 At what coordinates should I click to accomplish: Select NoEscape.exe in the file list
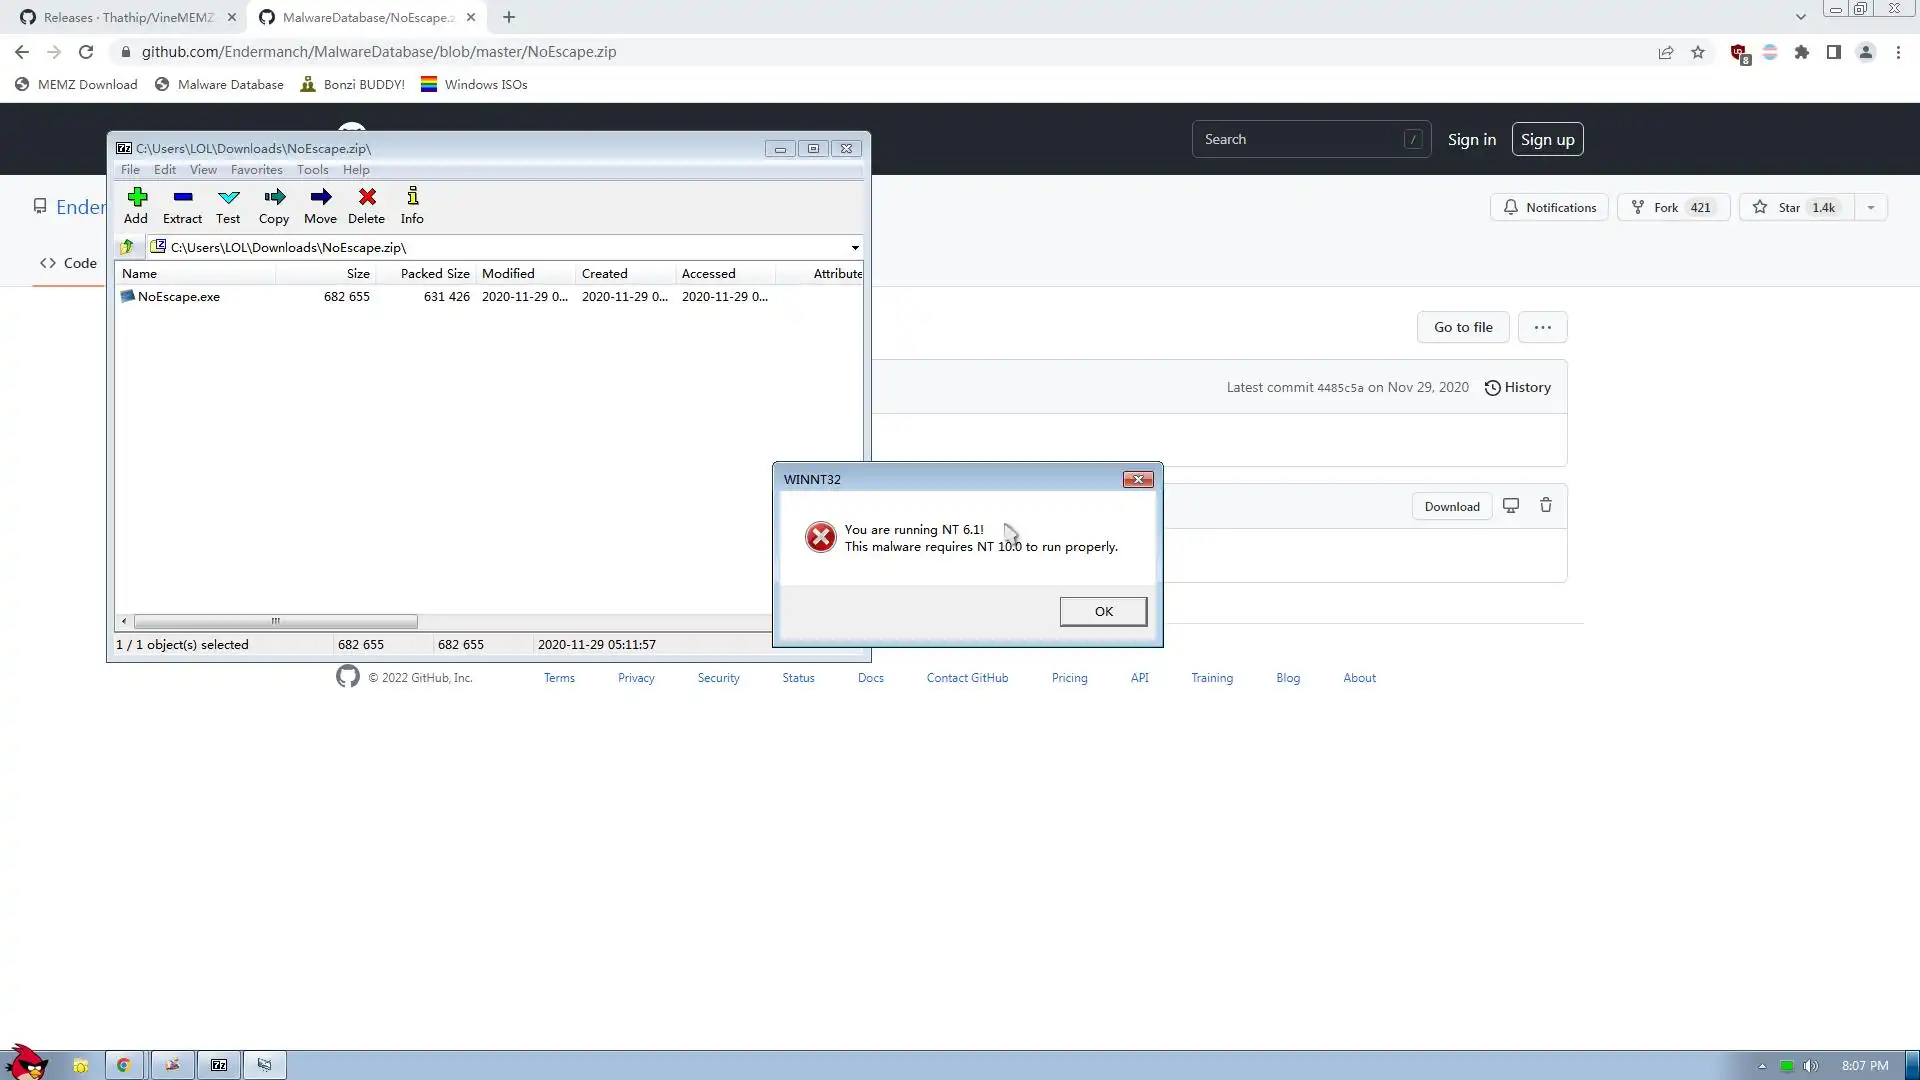pyautogui.click(x=179, y=297)
